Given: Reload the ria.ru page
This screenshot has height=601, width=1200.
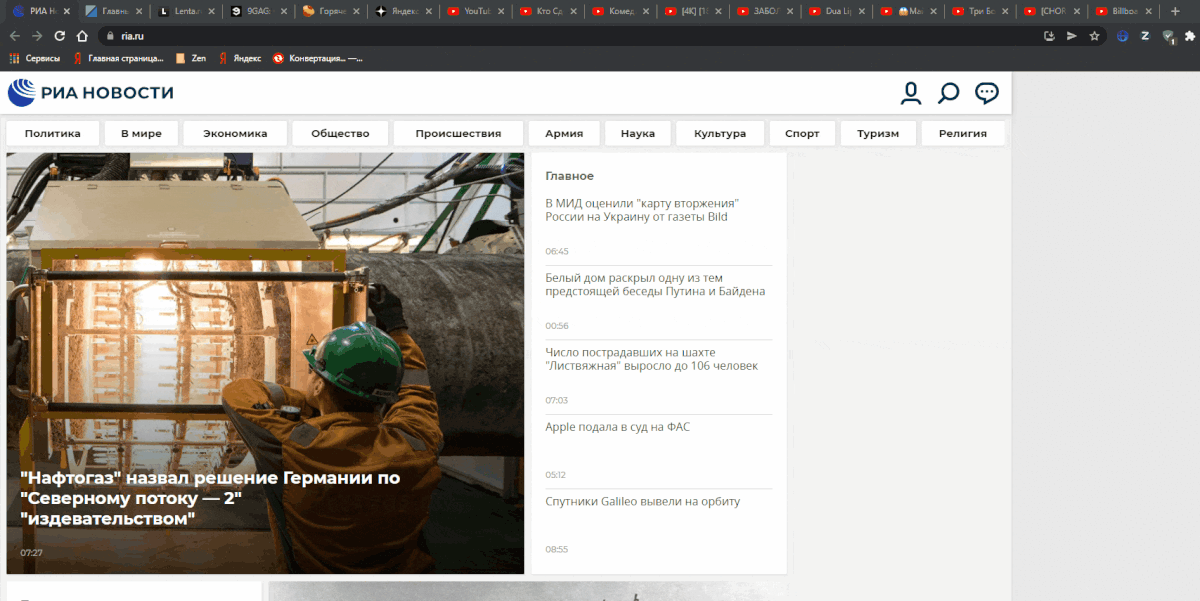Looking at the screenshot, I should pos(60,35).
